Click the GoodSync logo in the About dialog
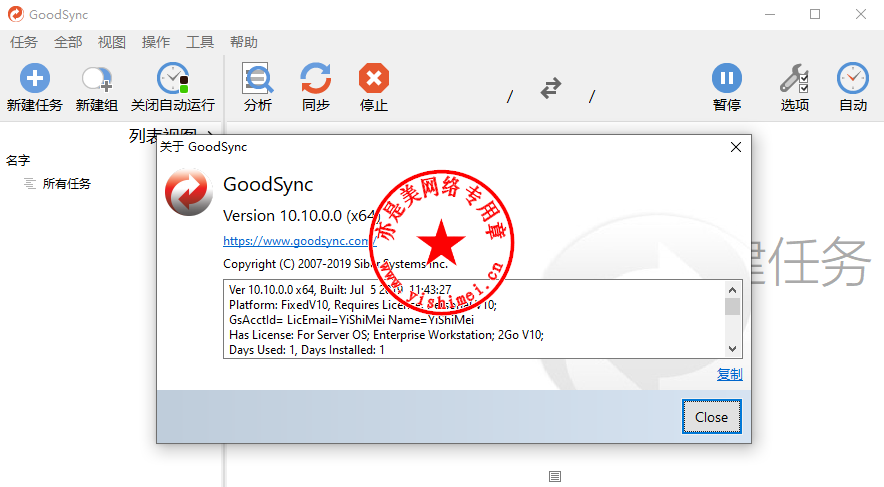 (x=189, y=192)
